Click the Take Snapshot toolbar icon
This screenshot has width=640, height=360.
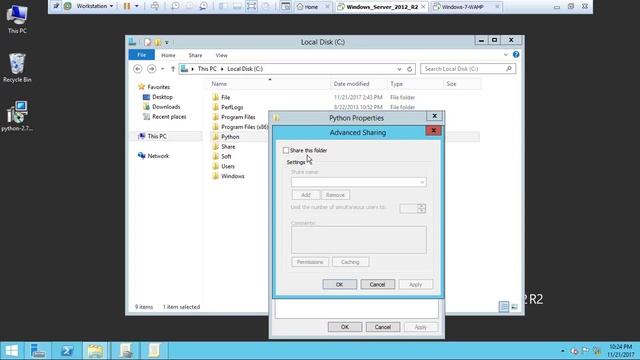coord(176,6)
